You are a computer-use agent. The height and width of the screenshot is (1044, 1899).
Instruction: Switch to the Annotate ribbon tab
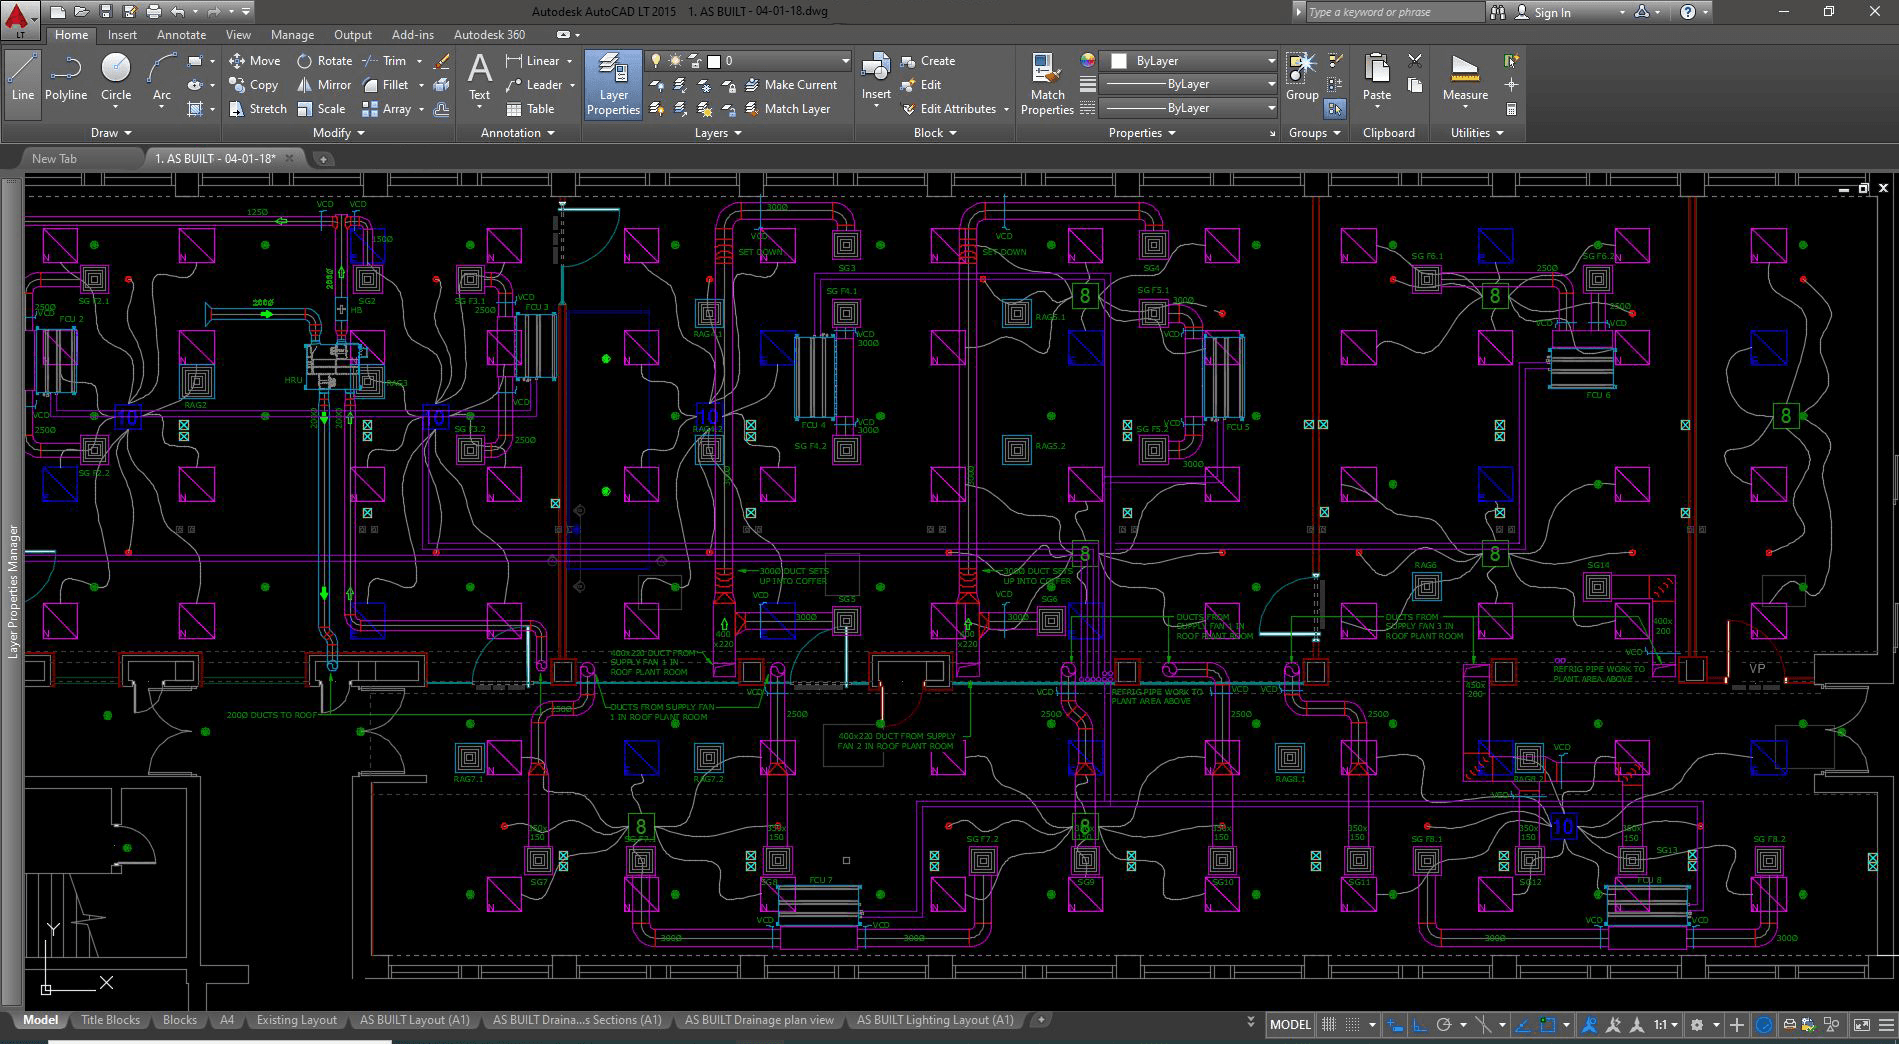tap(181, 35)
